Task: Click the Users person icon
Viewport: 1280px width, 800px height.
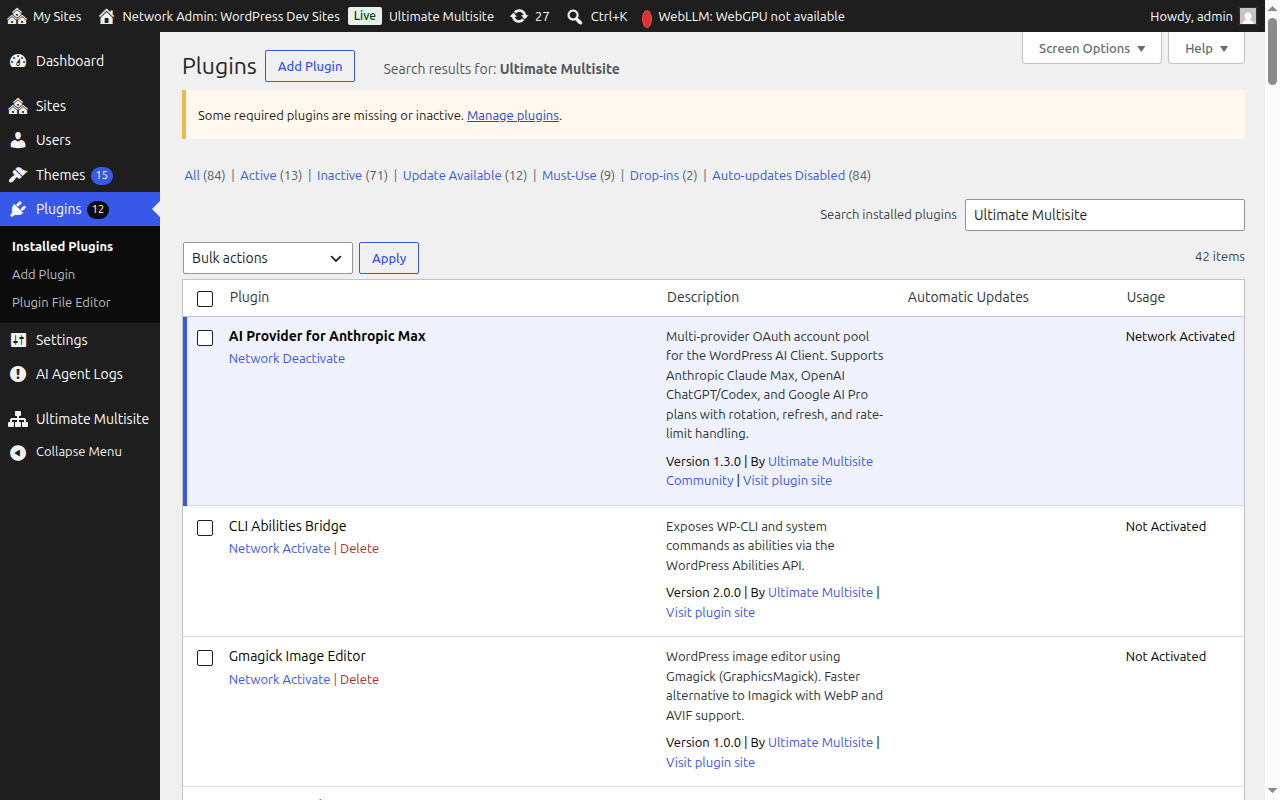Action: [x=18, y=140]
